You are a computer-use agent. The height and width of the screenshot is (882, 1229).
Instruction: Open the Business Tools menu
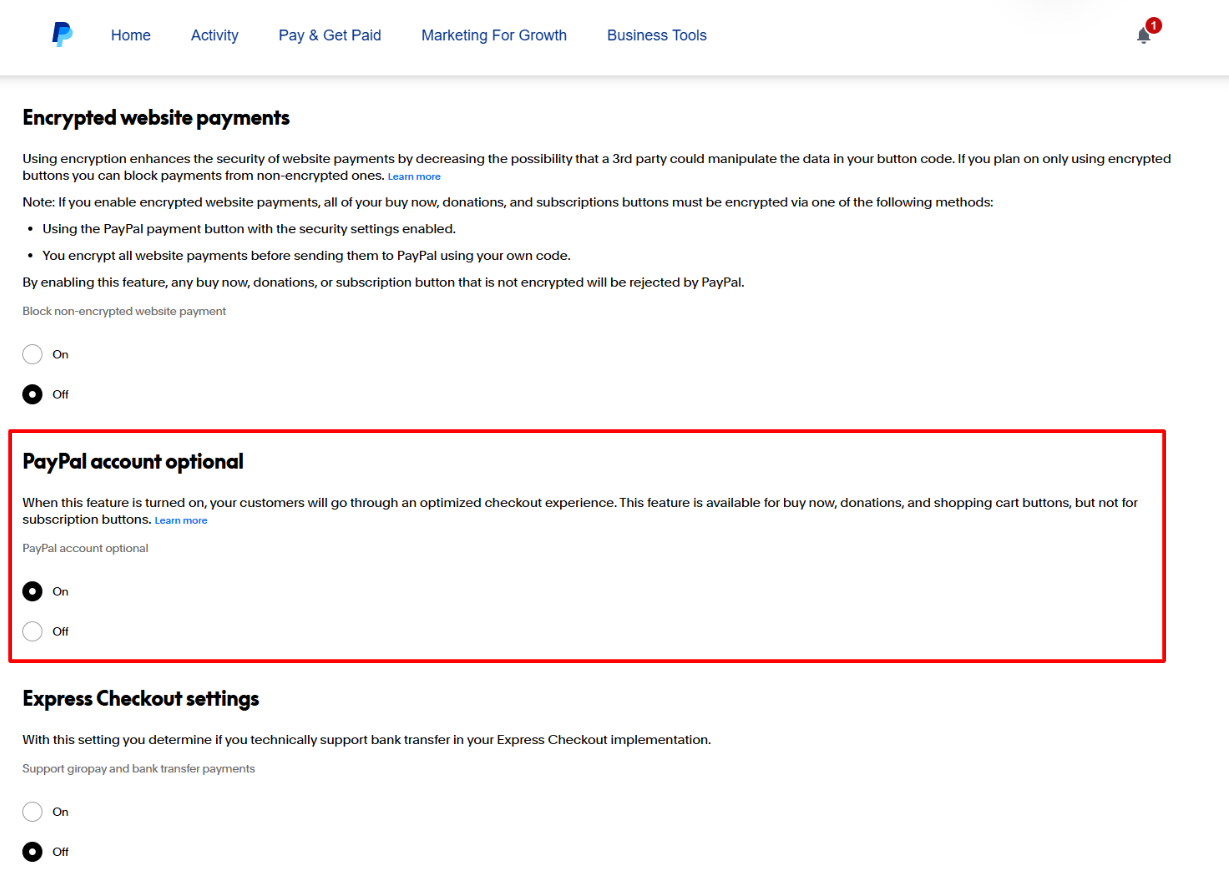657,35
